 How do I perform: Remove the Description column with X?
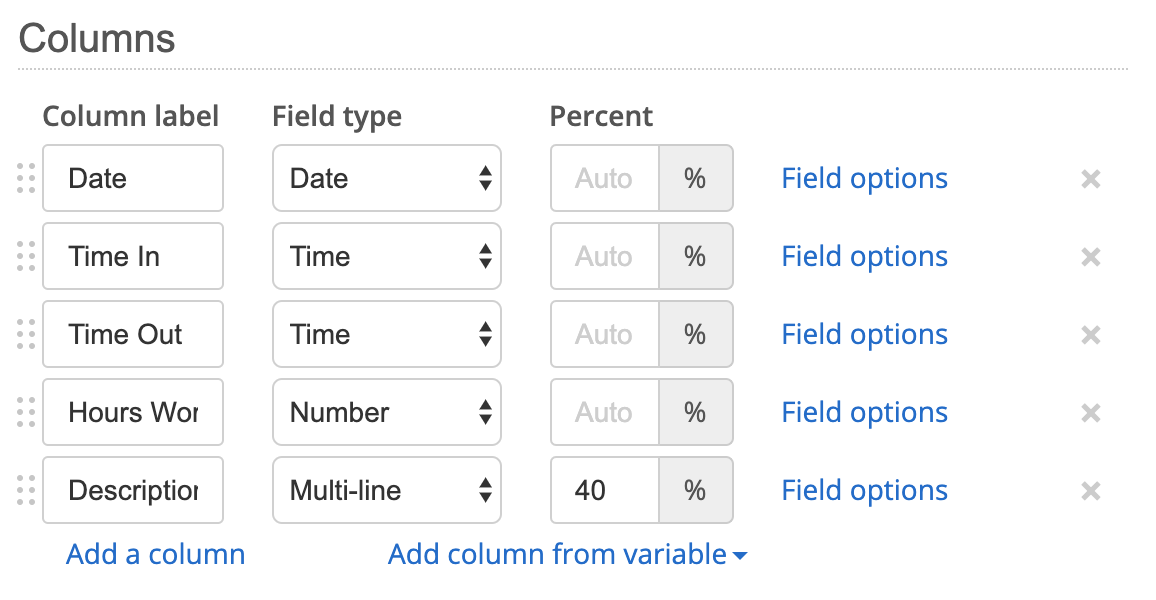pyautogui.click(x=1091, y=491)
